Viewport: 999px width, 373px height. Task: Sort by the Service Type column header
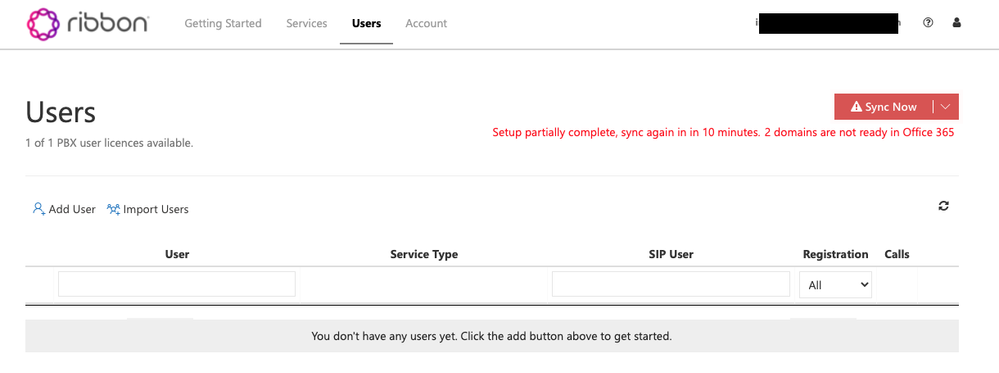click(424, 254)
